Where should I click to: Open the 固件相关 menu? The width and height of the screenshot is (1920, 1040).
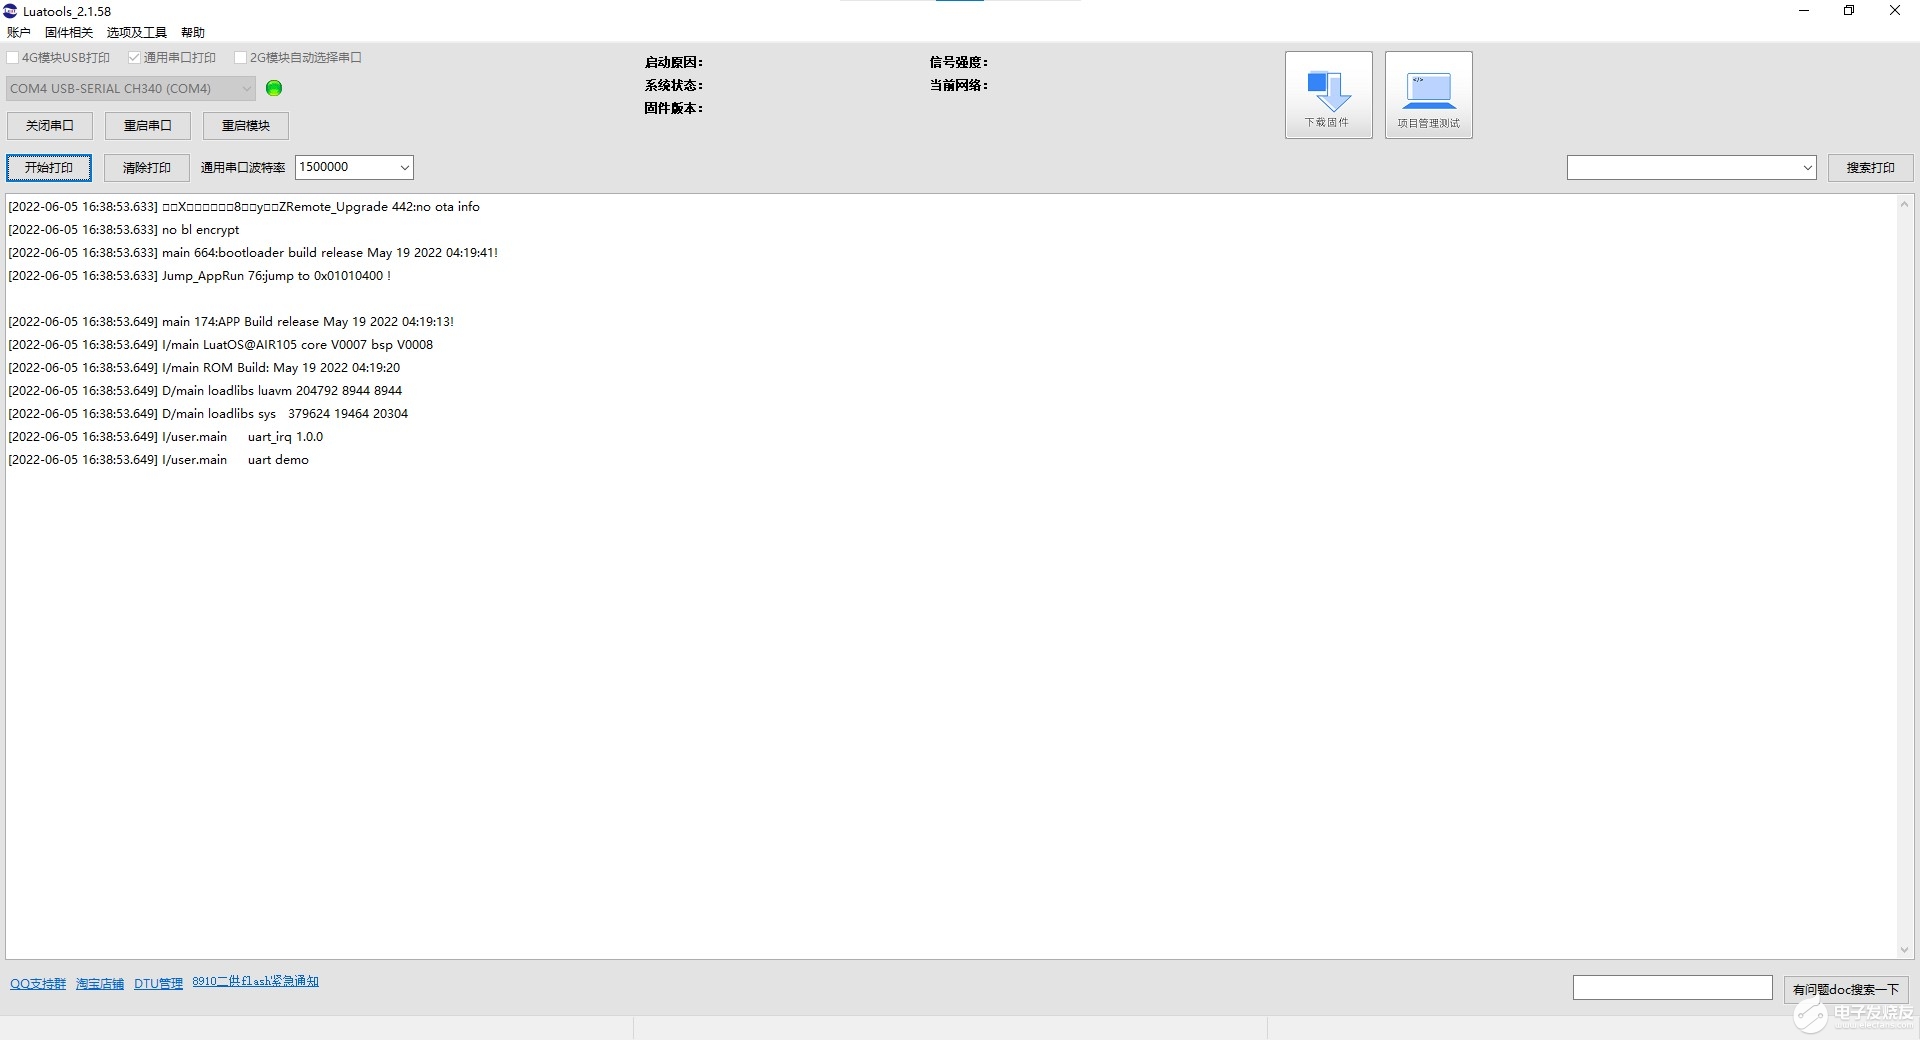[69, 33]
